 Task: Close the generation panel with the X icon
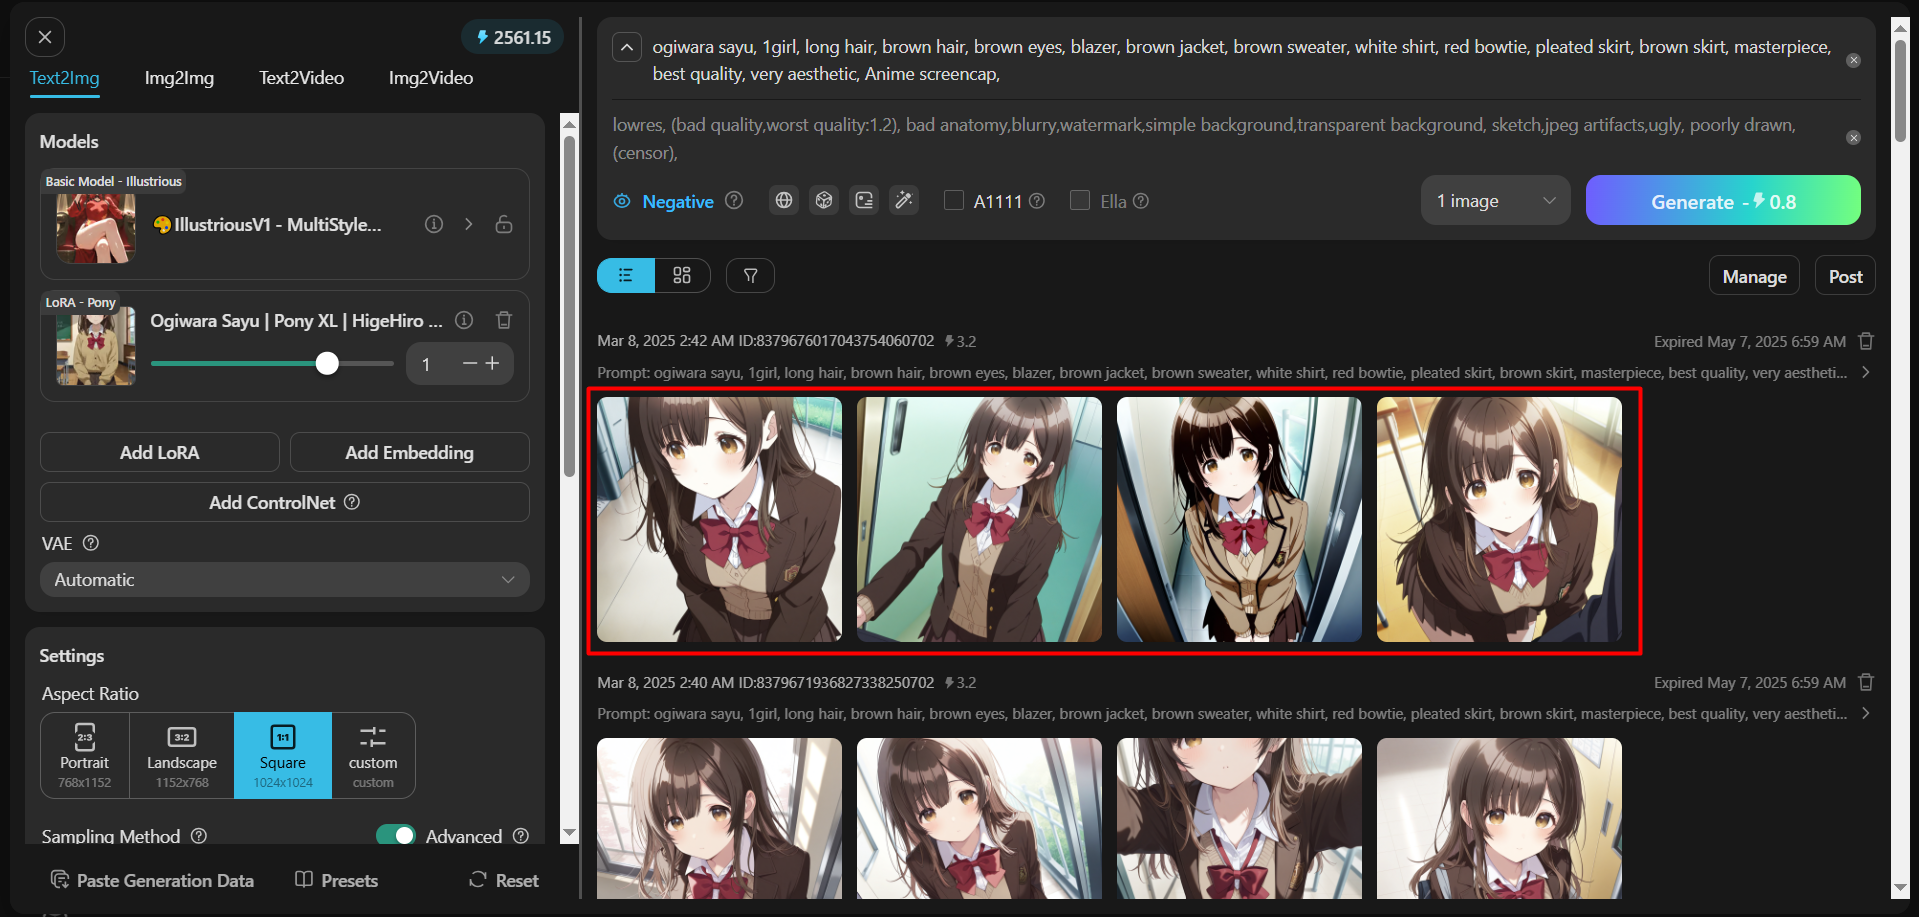(45, 37)
